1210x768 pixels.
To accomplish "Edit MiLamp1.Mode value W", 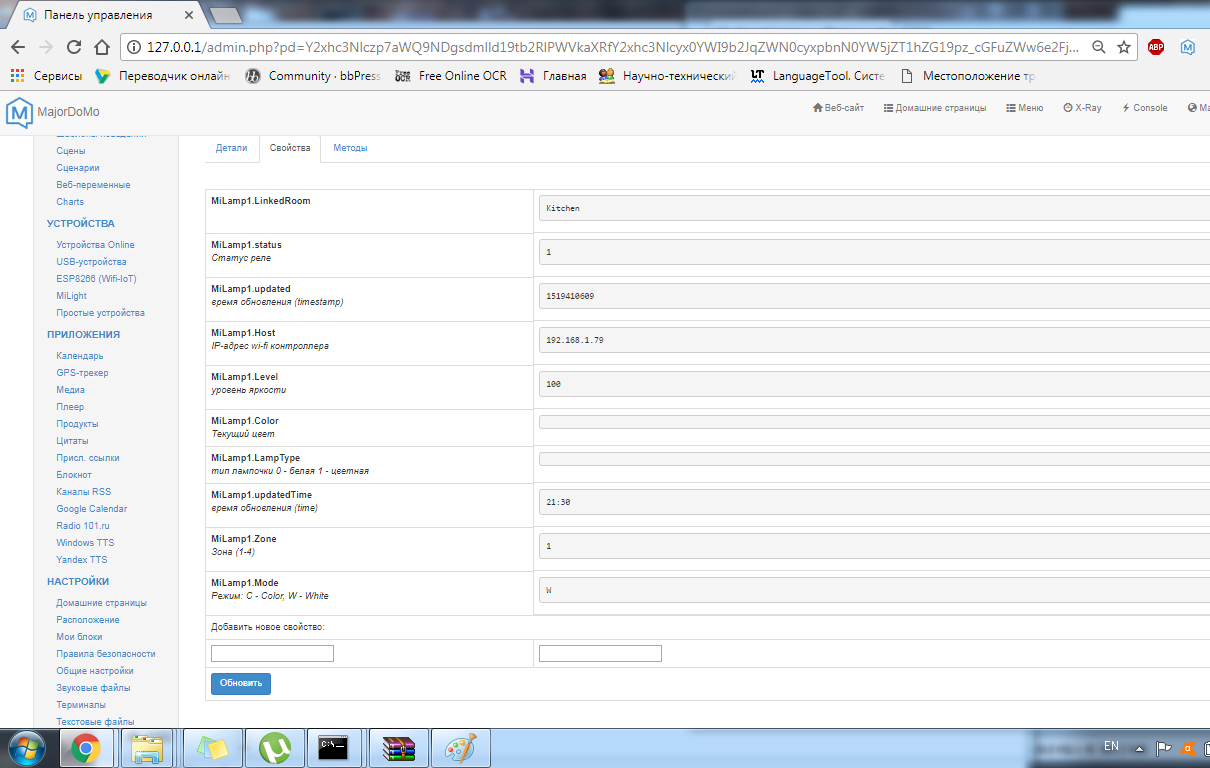I will coord(874,590).
